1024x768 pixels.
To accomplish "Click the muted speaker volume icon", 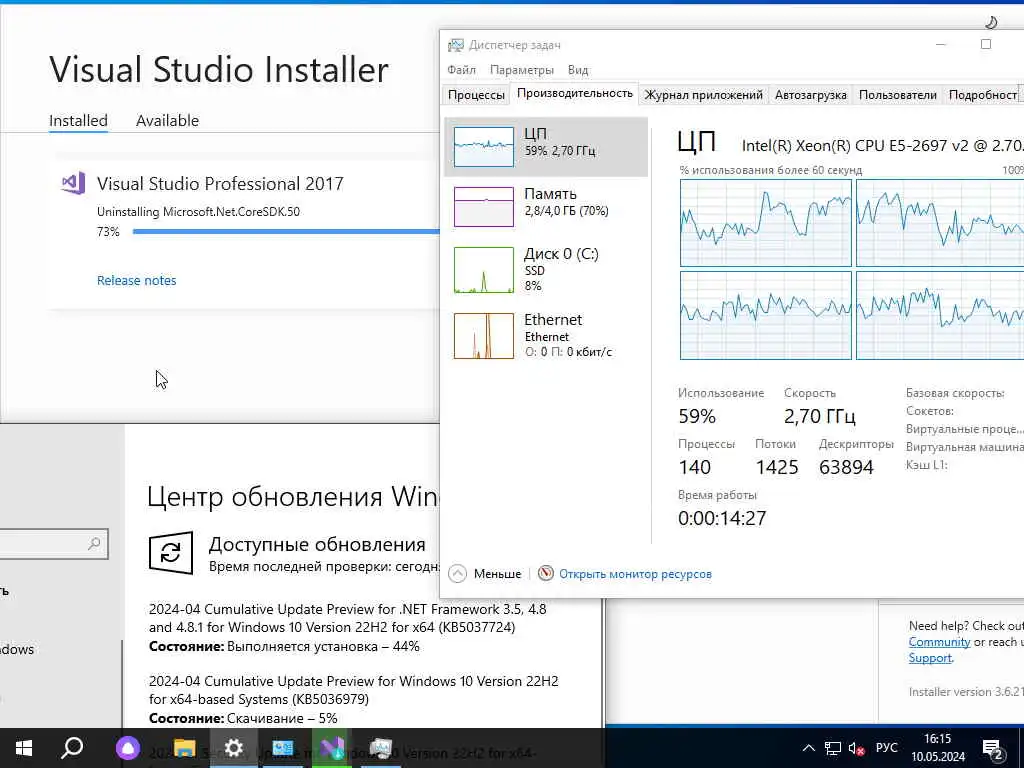I will 857,748.
